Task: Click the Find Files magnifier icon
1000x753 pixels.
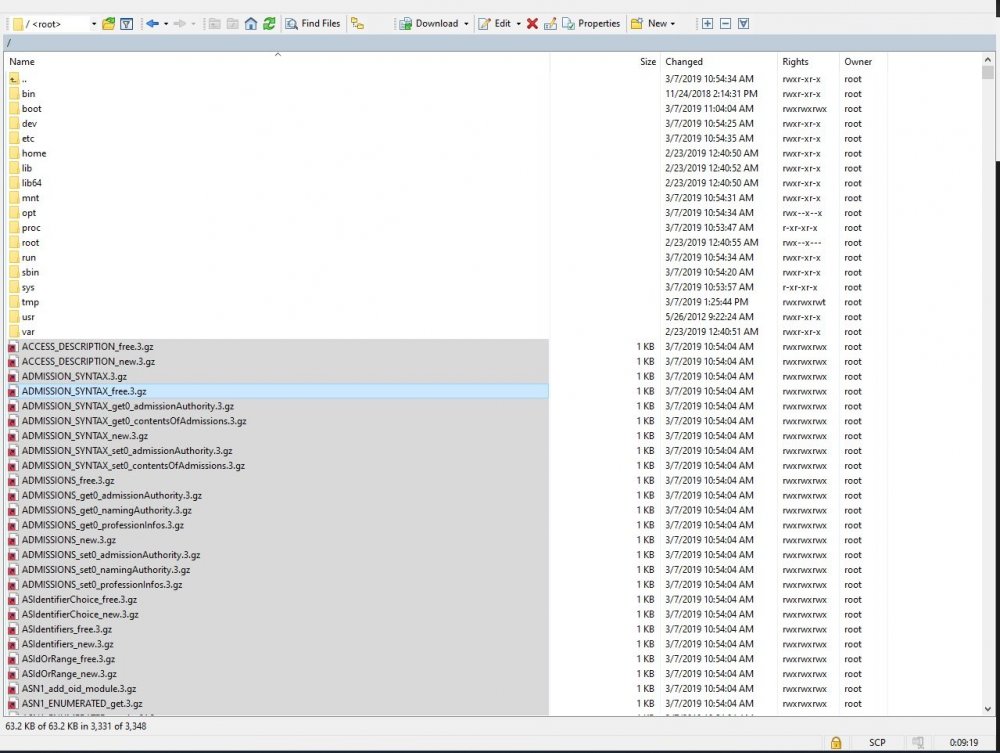Action: tap(291, 24)
